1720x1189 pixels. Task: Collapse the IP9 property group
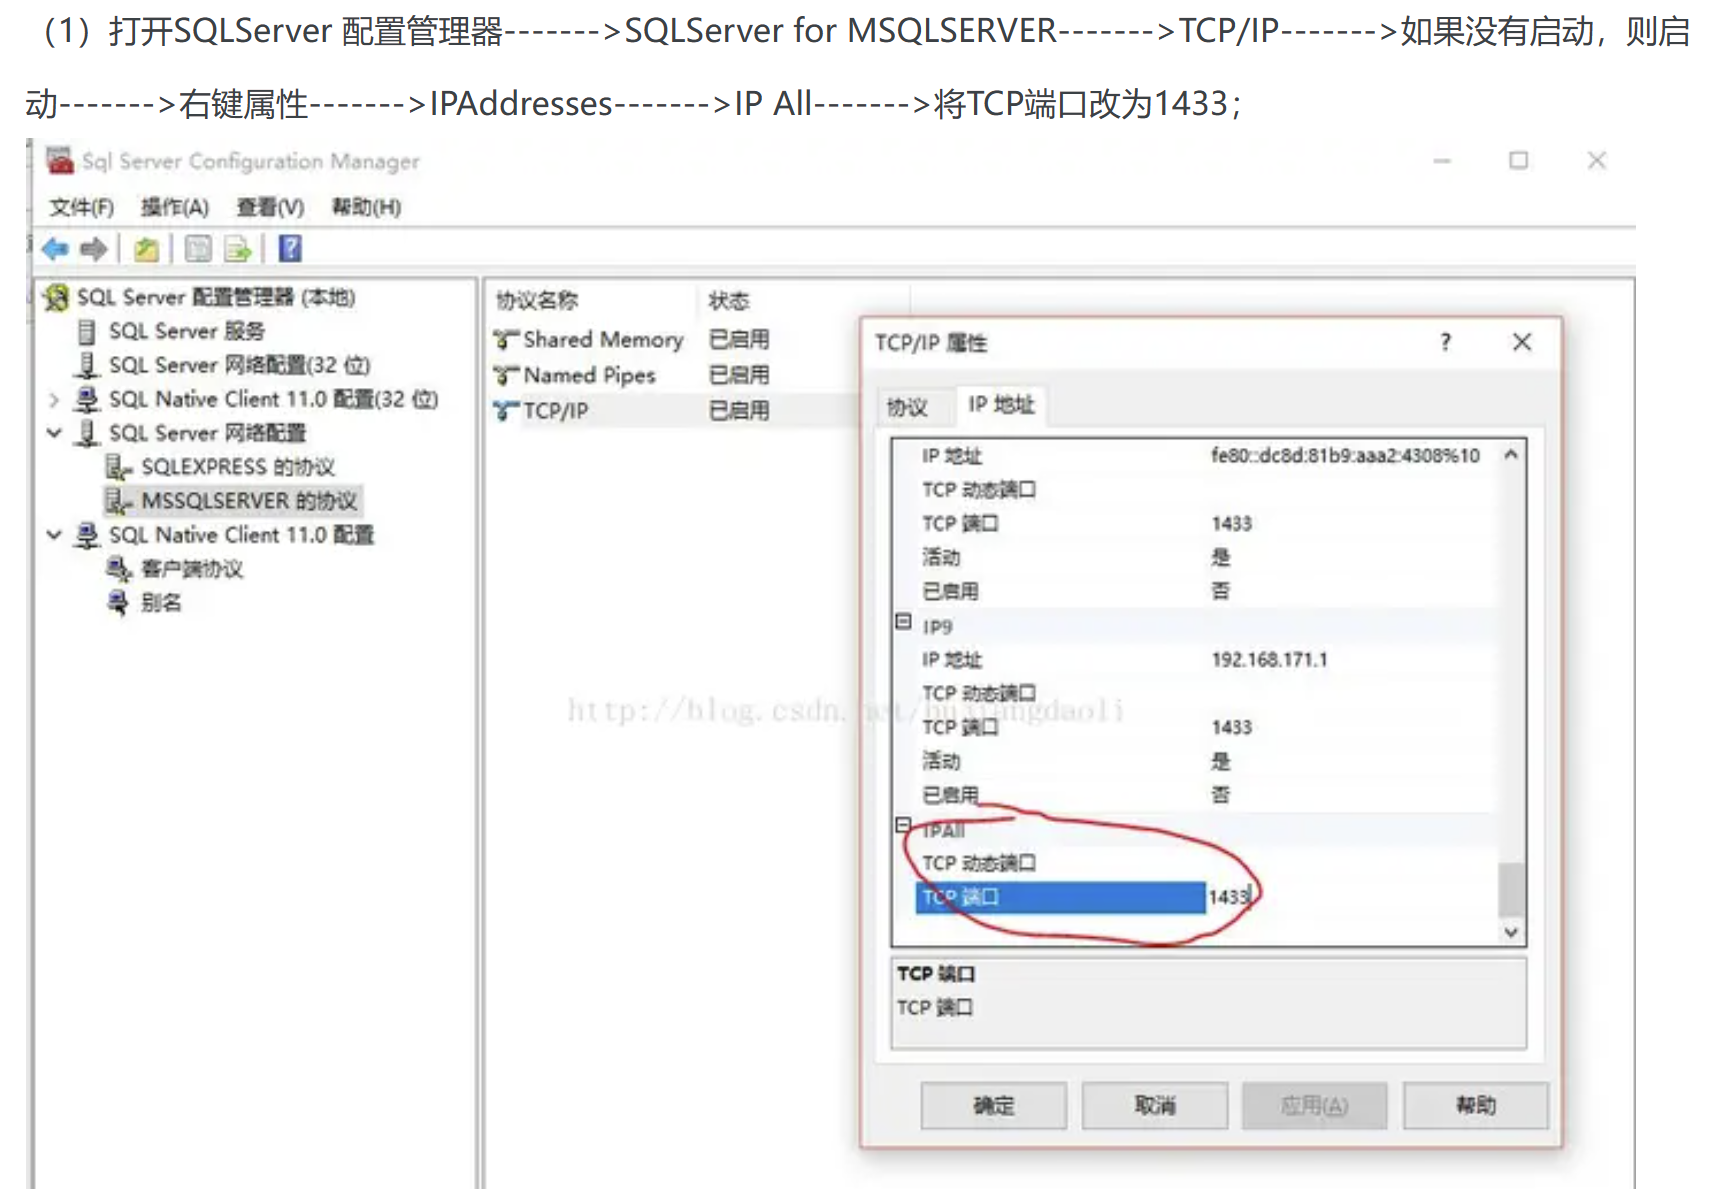click(x=903, y=622)
